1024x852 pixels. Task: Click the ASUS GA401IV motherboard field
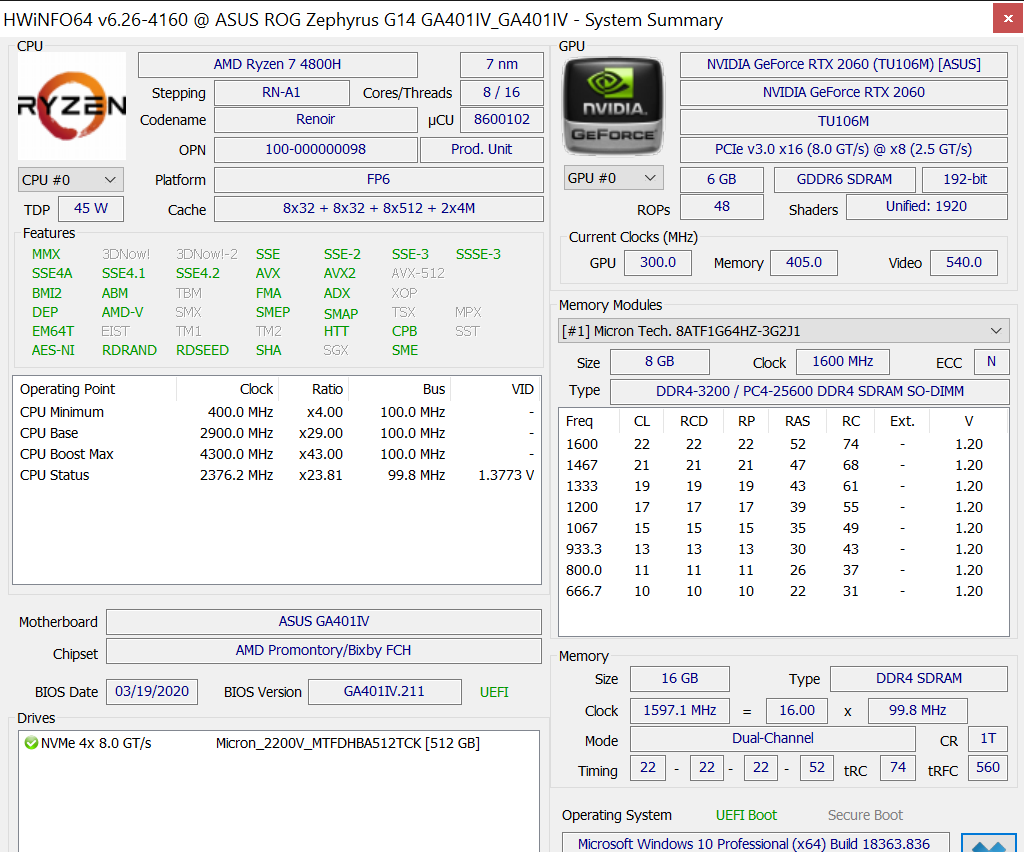[323, 622]
